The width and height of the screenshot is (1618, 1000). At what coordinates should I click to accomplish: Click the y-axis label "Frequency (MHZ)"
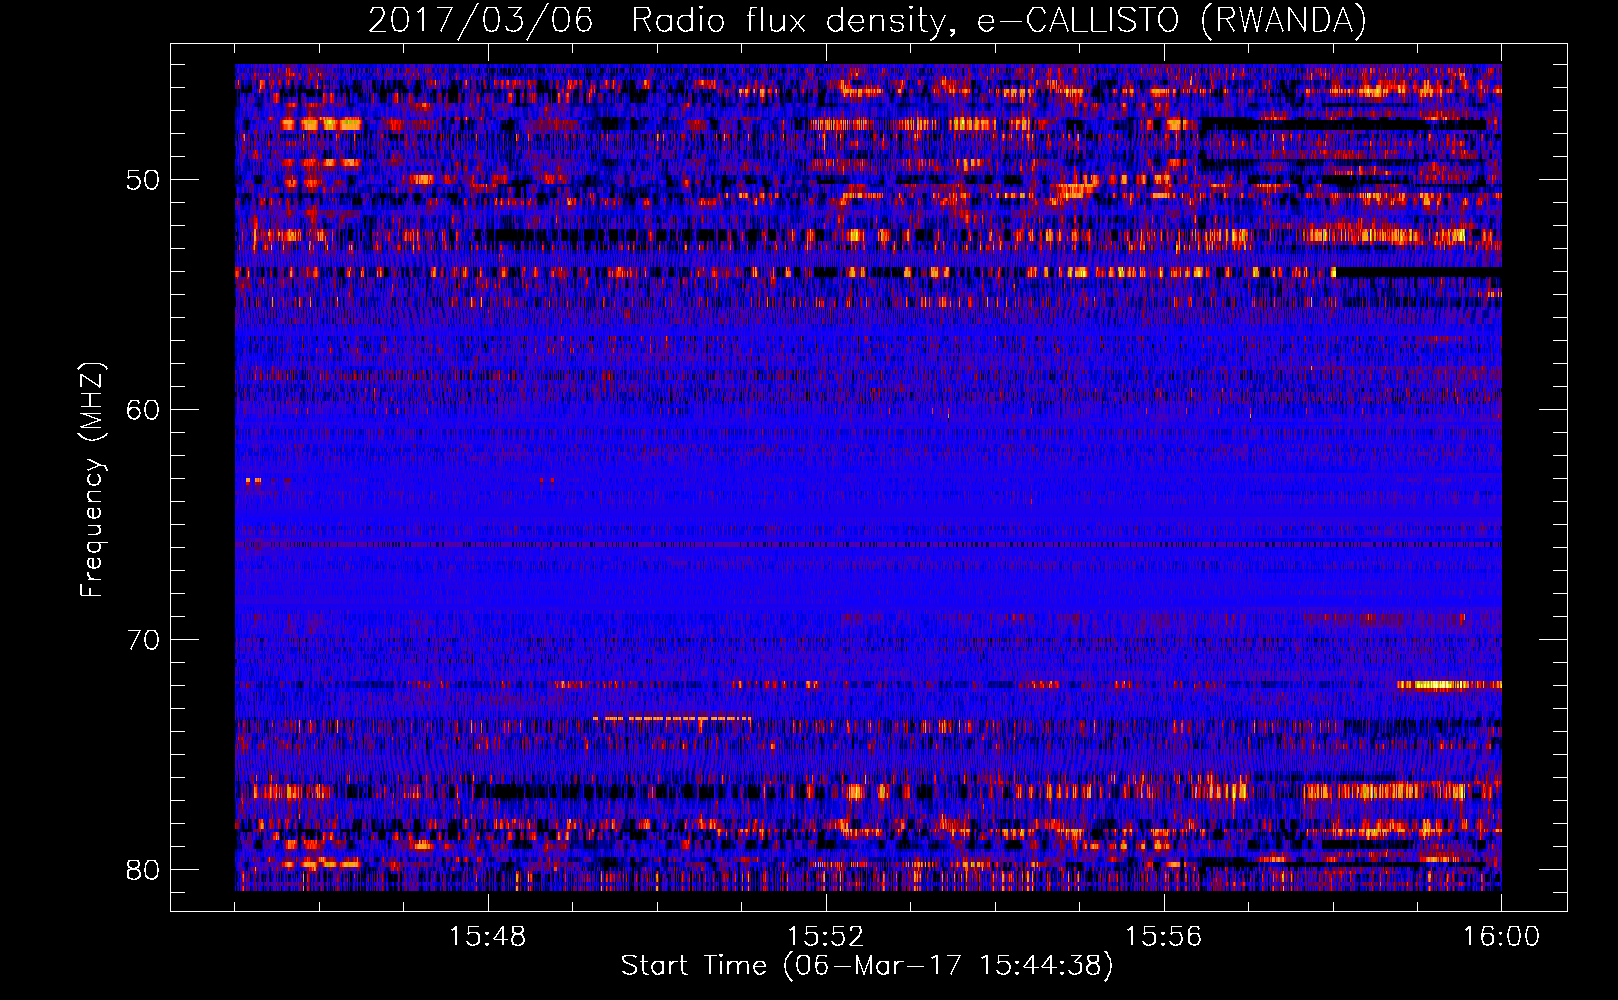[92, 480]
